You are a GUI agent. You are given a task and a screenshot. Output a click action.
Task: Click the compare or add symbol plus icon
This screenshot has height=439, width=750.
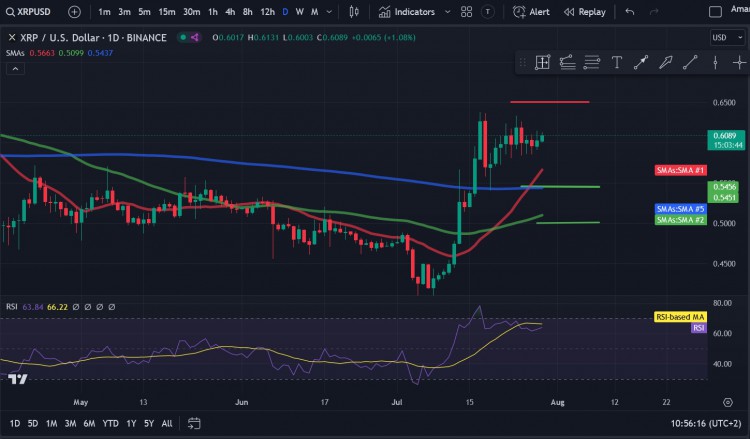(74, 11)
